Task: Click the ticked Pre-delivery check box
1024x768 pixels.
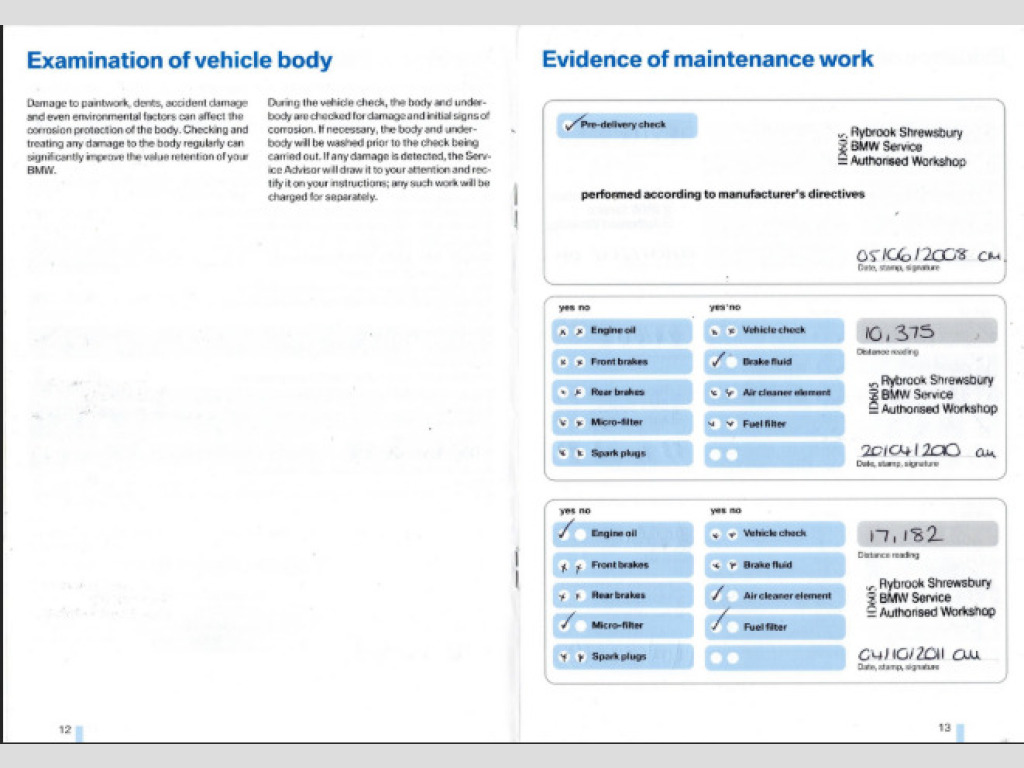Action: pos(572,125)
